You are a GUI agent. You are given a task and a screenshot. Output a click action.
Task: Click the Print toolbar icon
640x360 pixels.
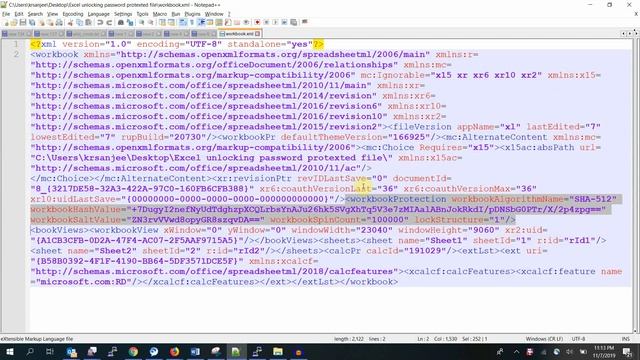(x=59, y=22)
